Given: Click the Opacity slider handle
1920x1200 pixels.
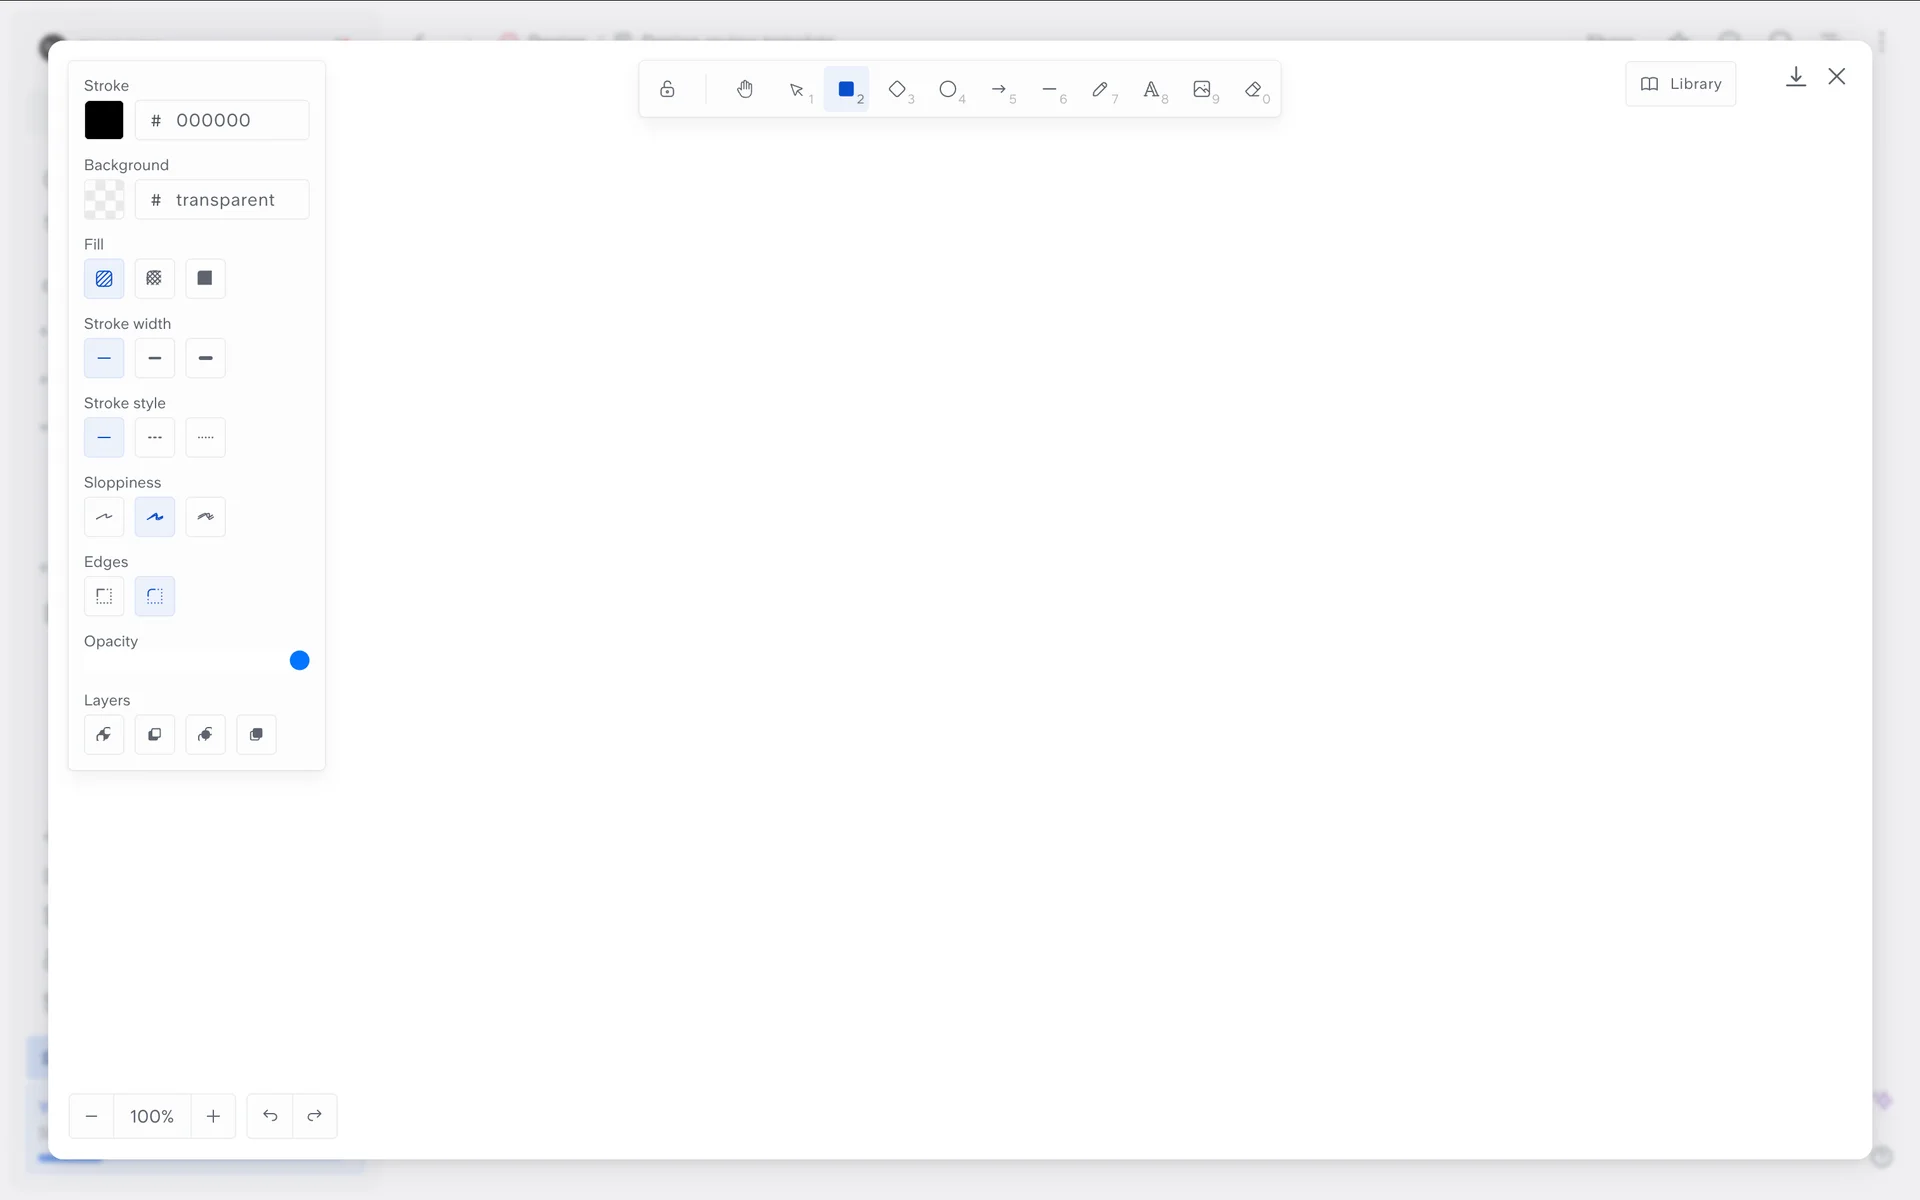Looking at the screenshot, I should click(299, 660).
